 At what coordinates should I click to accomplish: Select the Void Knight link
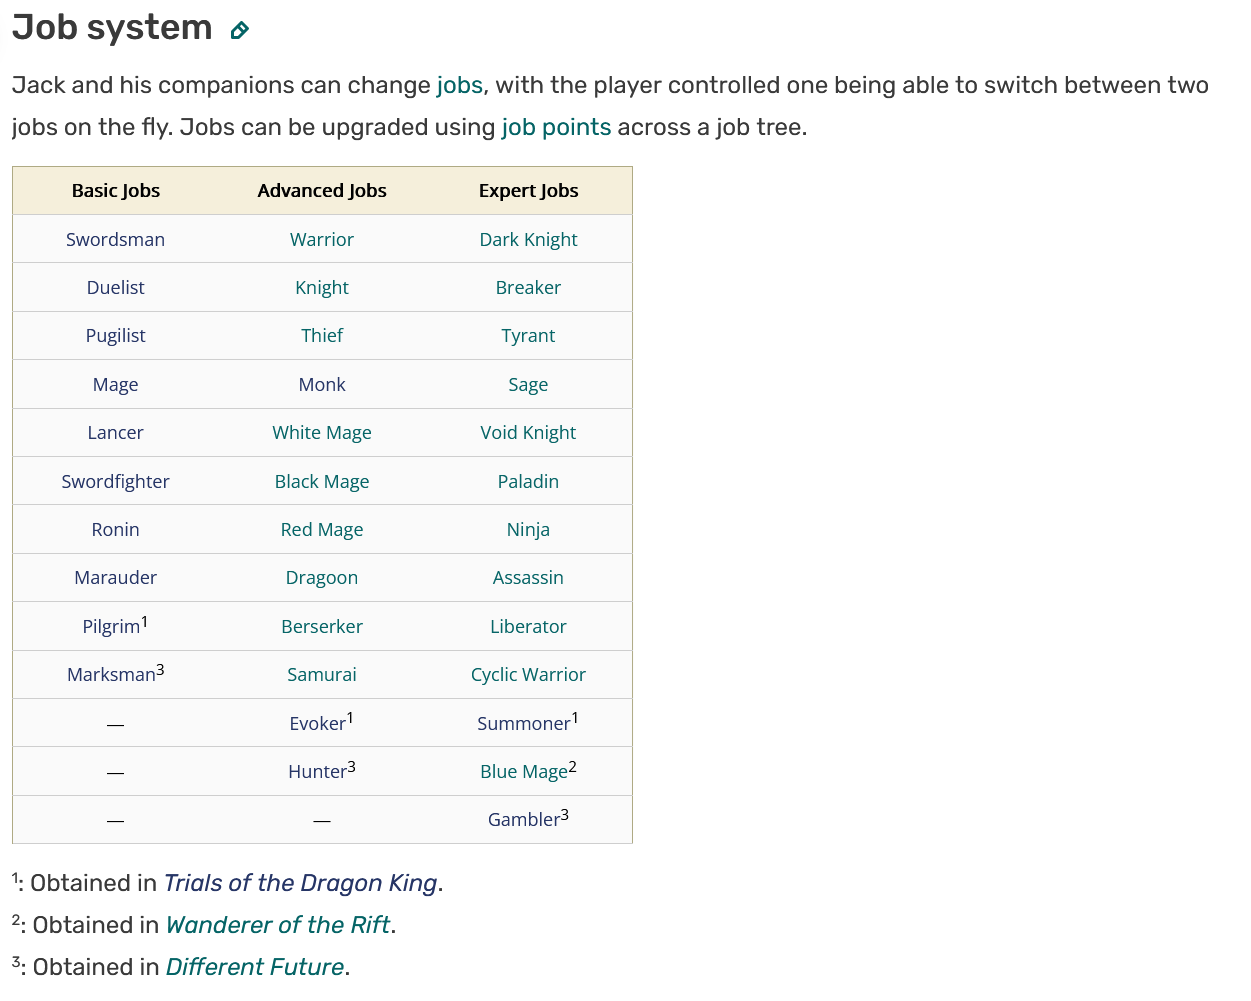[528, 432]
